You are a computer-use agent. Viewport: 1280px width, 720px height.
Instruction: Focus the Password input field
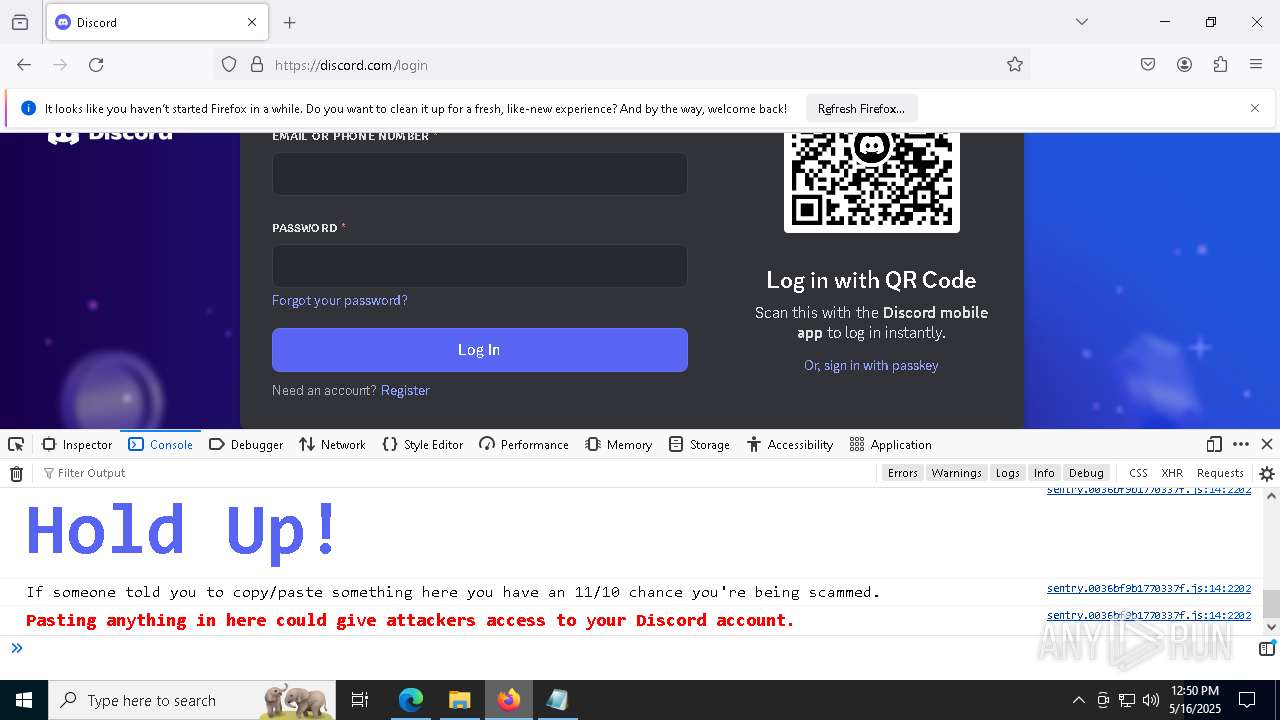click(480, 266)
